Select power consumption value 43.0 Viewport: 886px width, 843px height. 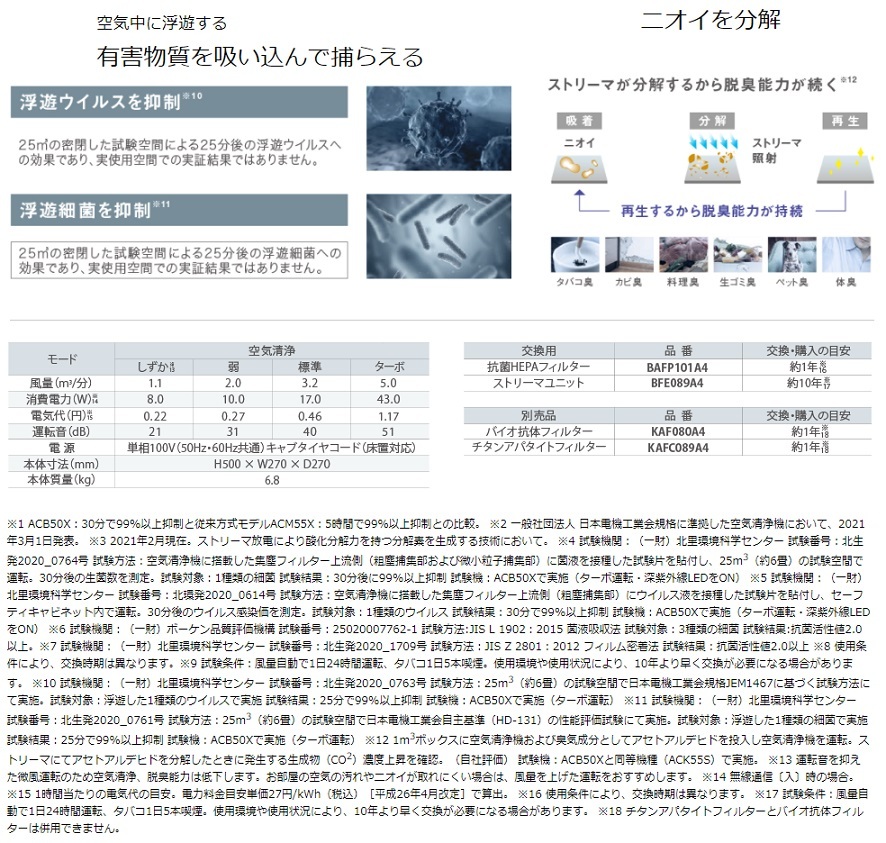[x=388, y=399]
